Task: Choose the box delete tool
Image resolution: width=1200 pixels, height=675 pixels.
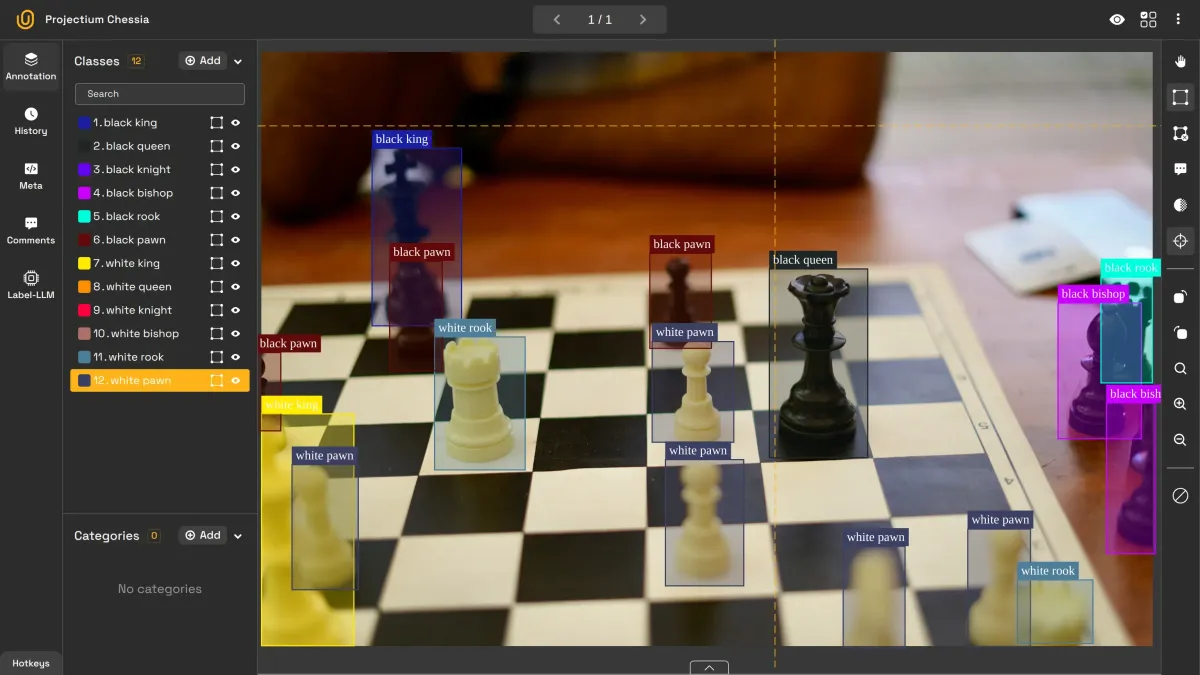Action: click(x=1180, y=133)
